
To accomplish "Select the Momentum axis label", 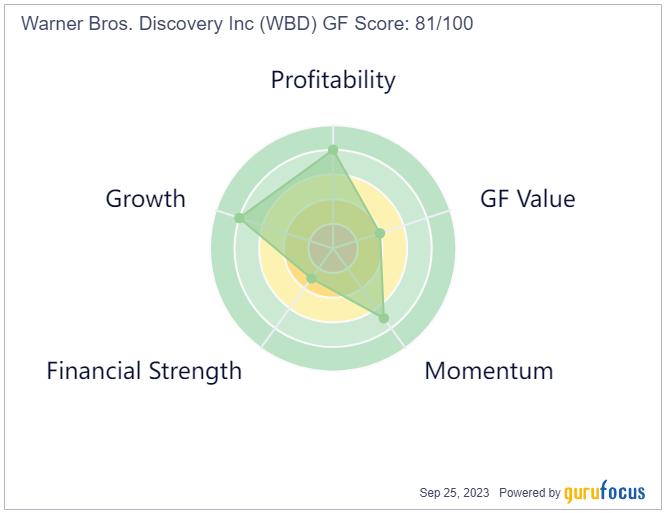I will coord(489,371).
